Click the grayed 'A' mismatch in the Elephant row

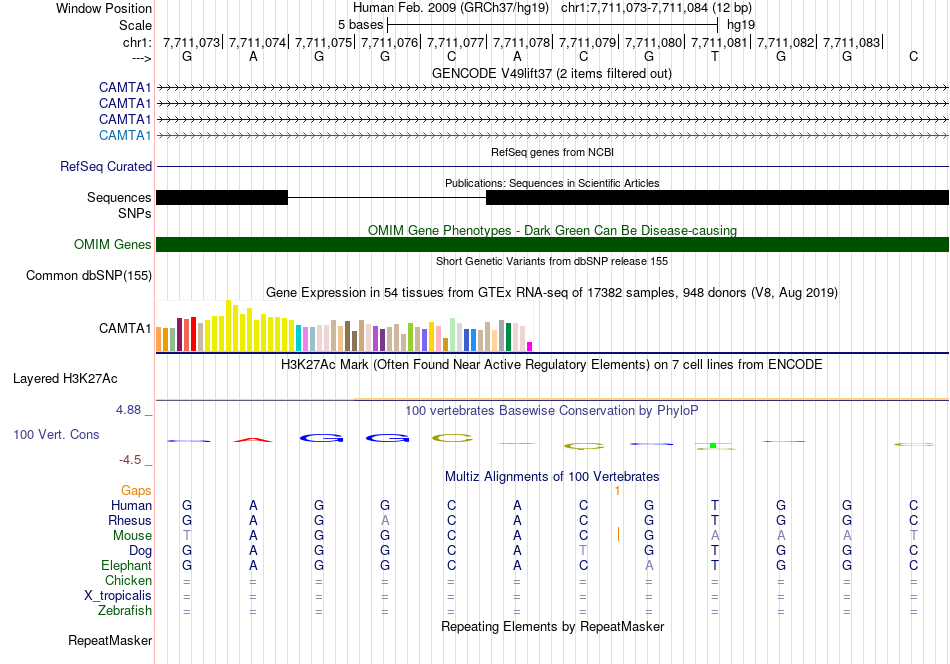(x=649, y=565)
